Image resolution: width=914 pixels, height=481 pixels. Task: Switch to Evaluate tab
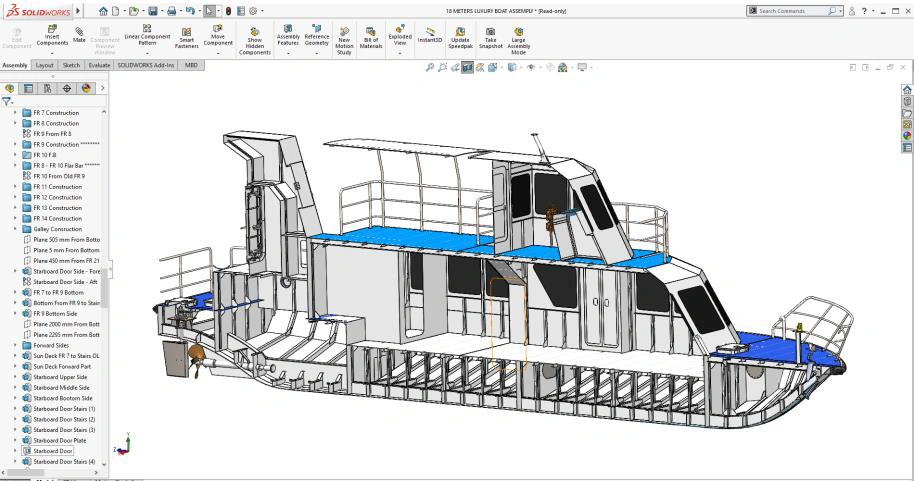click(99, 65)
